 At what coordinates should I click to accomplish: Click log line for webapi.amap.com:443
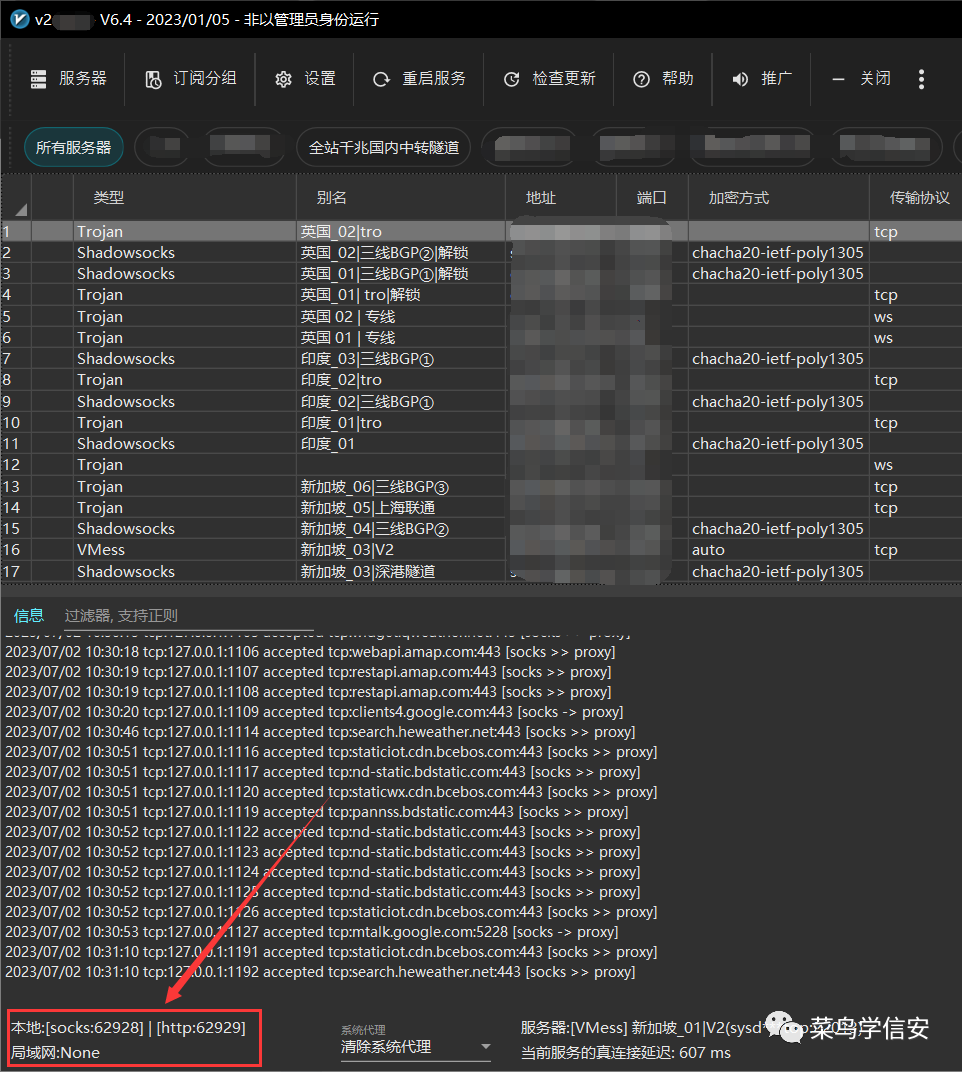(310, 652)
